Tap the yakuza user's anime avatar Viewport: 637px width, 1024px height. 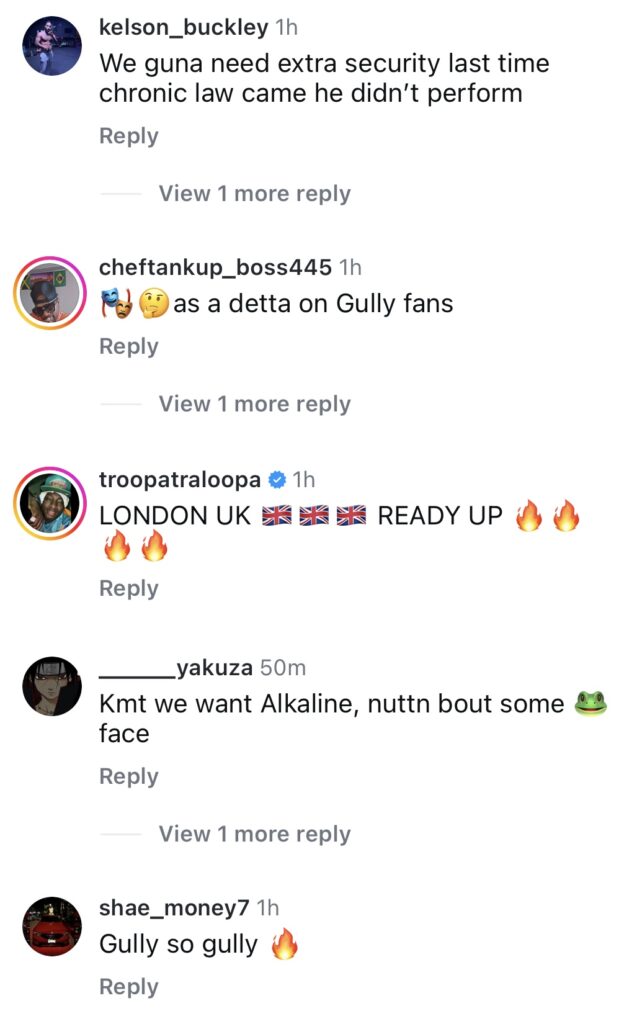tap(52, 686)
